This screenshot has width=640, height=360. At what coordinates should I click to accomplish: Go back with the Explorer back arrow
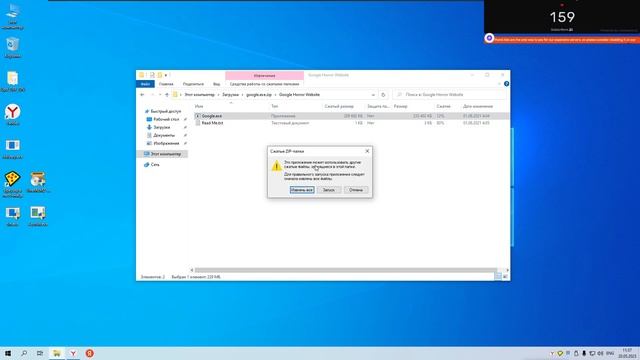point(142,95)
